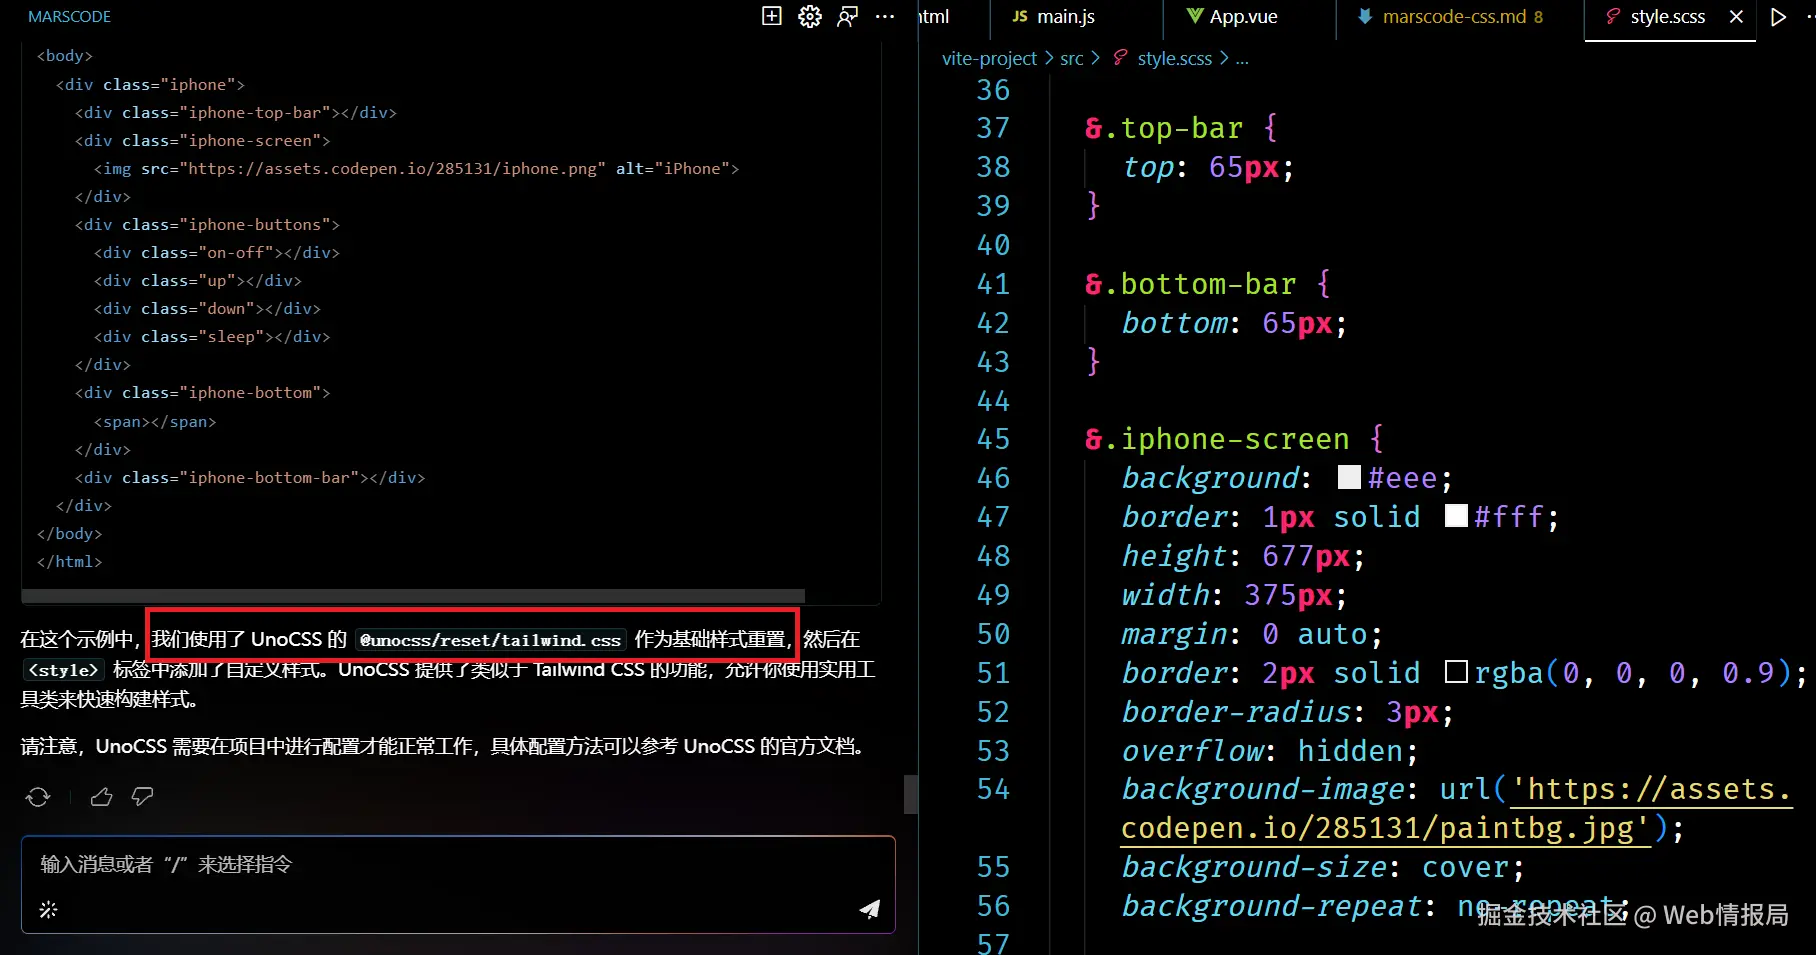Viewport: 1816px width, 955px height.
Task: Click the <span></span> line in chat code
Action: (x=155, y=422)
